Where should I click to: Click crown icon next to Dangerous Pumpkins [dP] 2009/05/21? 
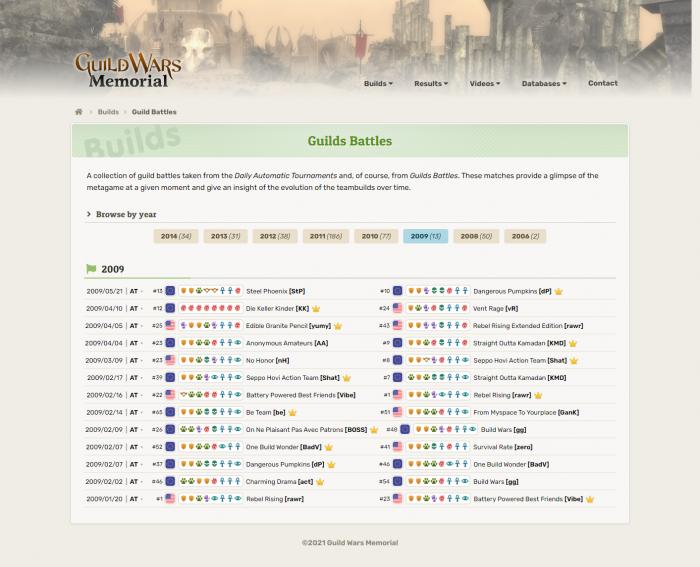[558, 291]
